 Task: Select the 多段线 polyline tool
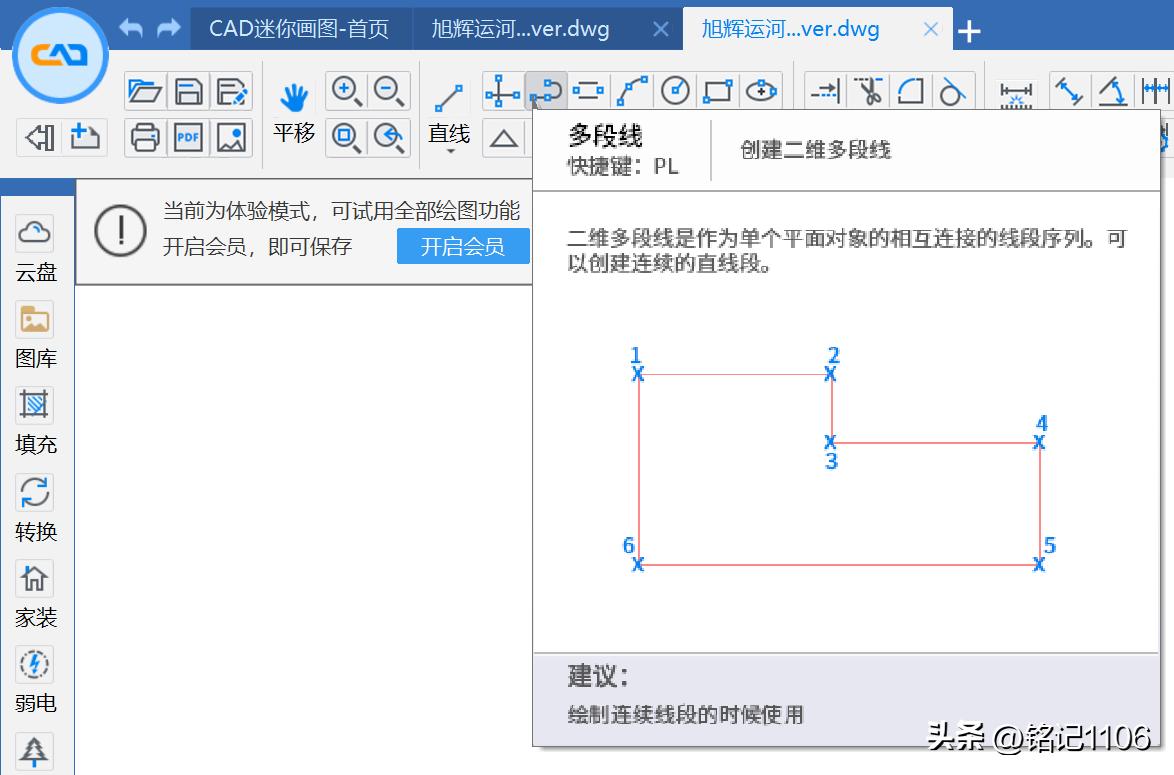point(545,90)
